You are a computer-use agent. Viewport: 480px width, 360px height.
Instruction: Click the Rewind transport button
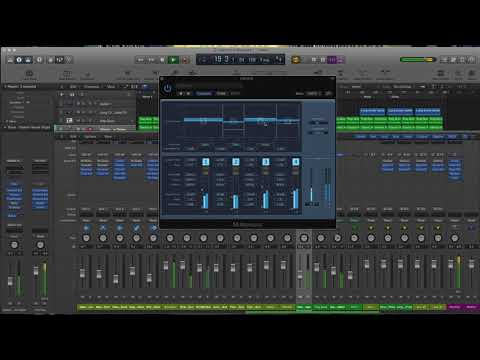(140, 60)
